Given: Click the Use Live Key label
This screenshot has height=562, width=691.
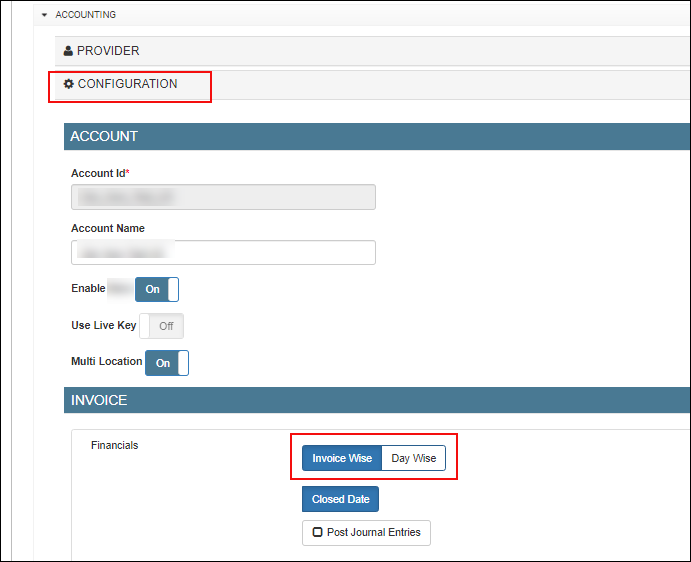Looking at the screenshot, I should tap(104, 325).
